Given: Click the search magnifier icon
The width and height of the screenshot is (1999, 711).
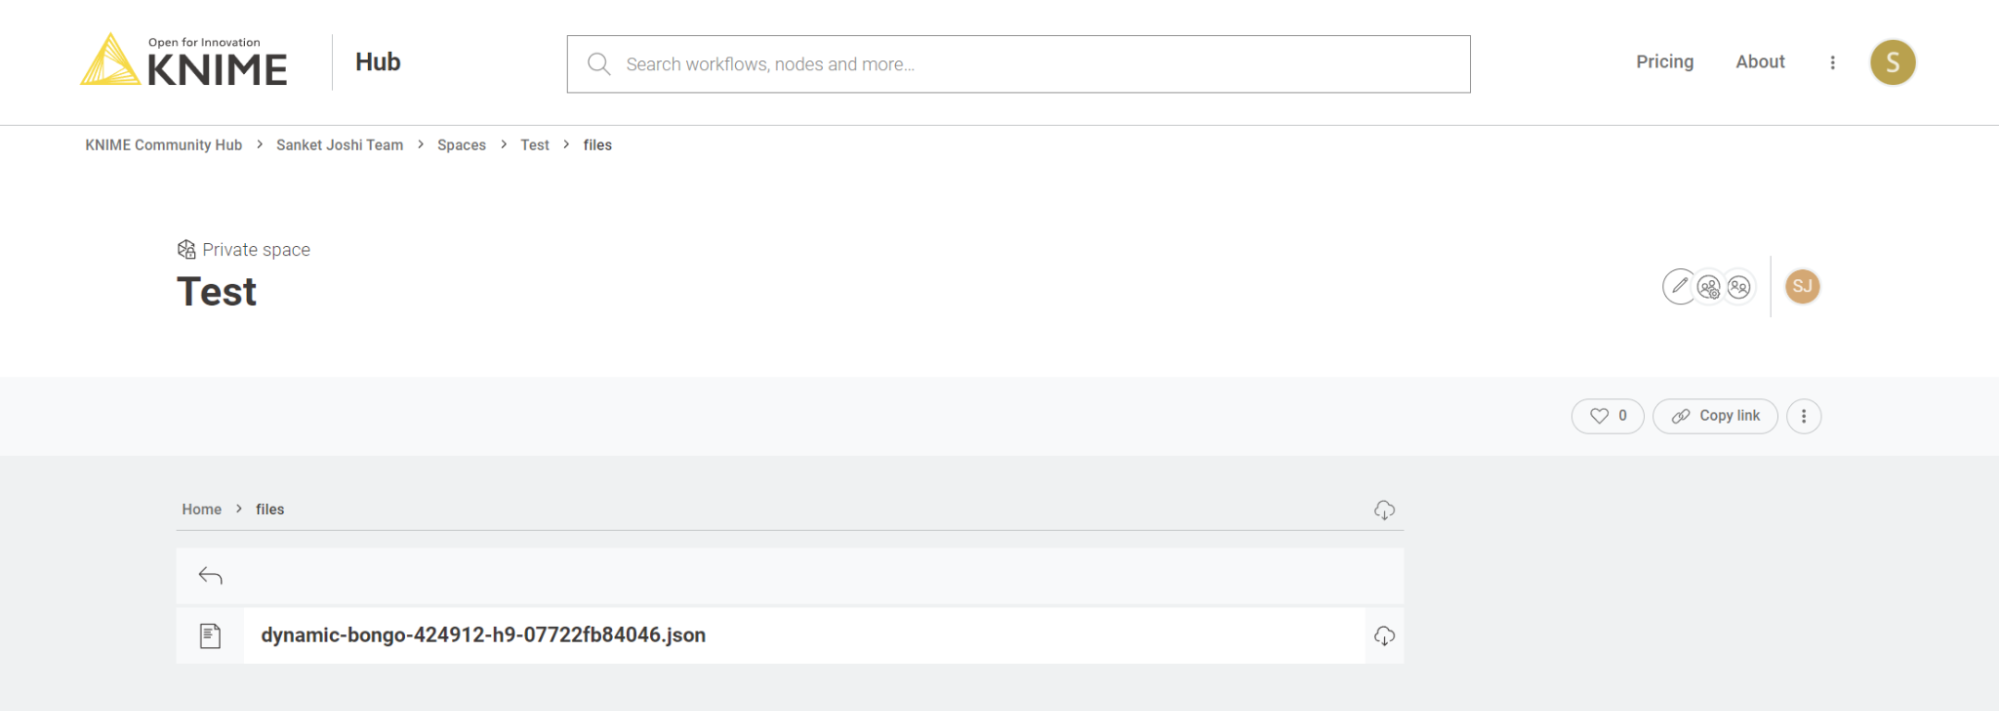Looking at the screenshot, I should pyautogui.click(x=599, y=64).
